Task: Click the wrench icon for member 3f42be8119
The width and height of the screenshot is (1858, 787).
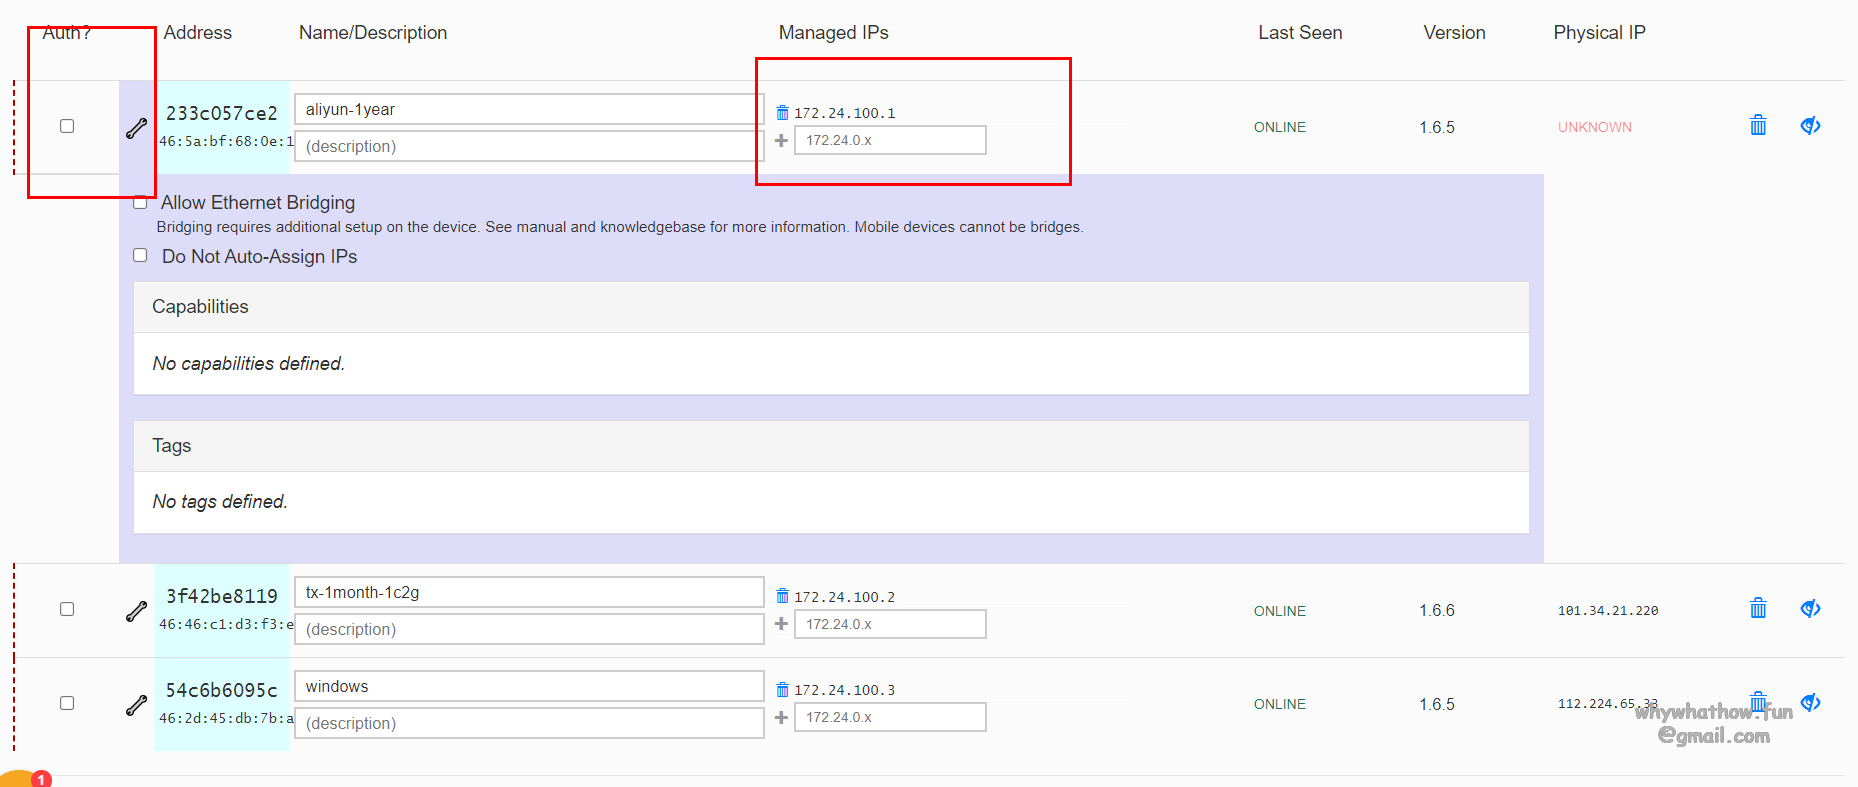Action: [x=137, y=611]
